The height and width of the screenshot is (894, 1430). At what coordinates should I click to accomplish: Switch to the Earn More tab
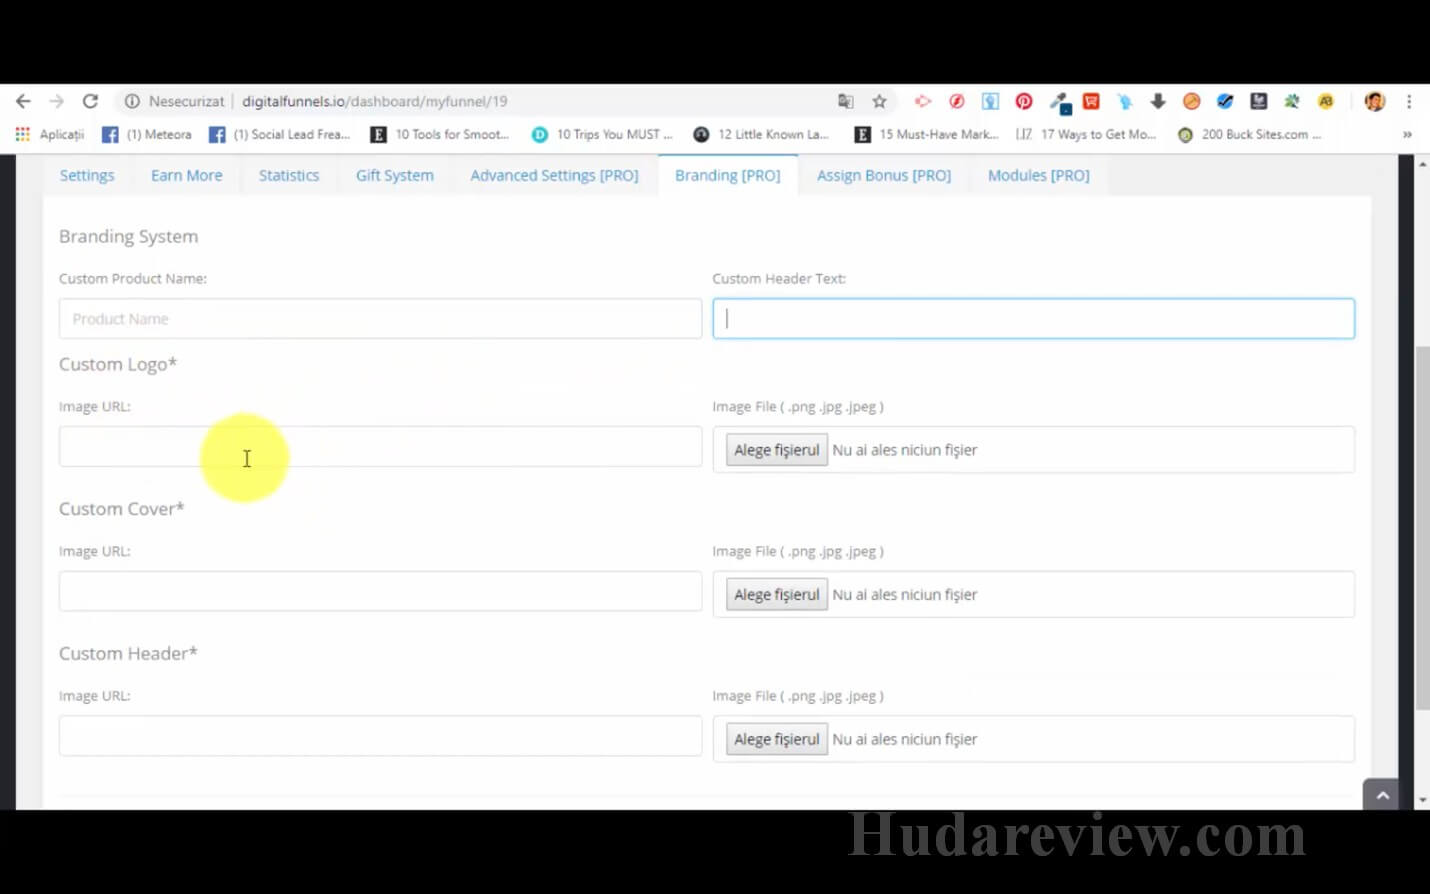187,175
